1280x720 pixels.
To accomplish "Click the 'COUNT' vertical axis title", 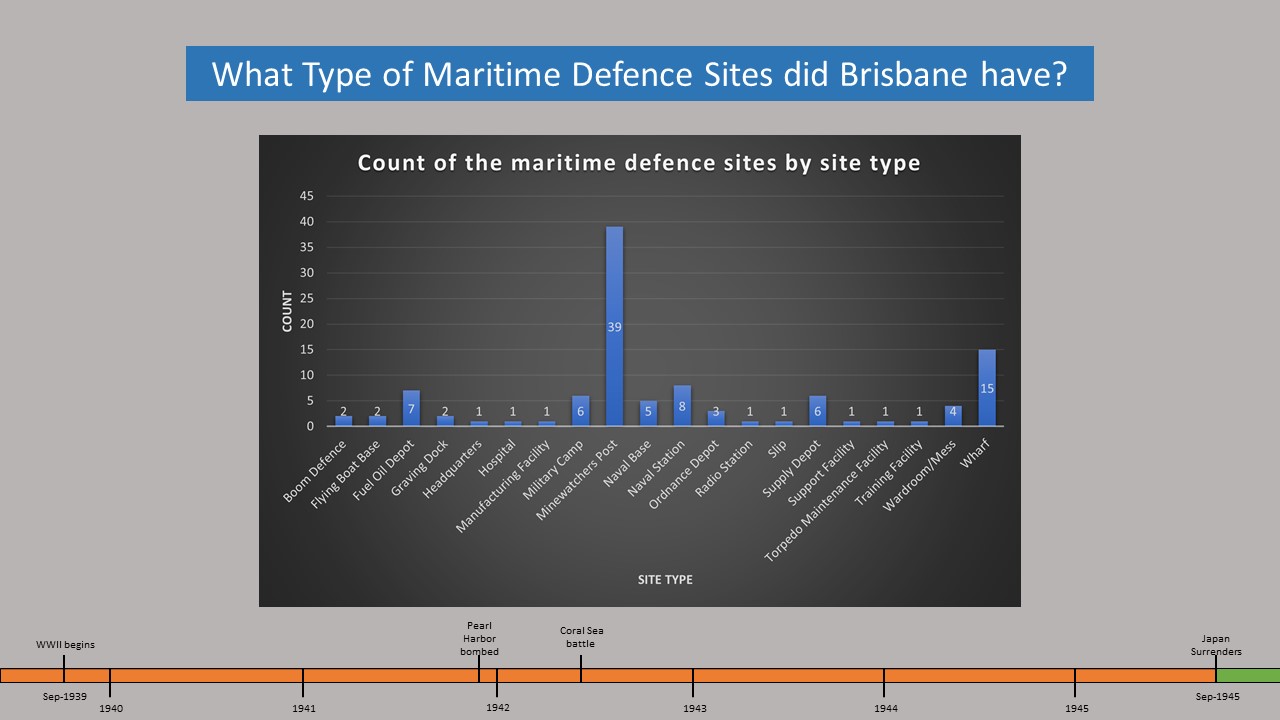I will click(287, 311).
